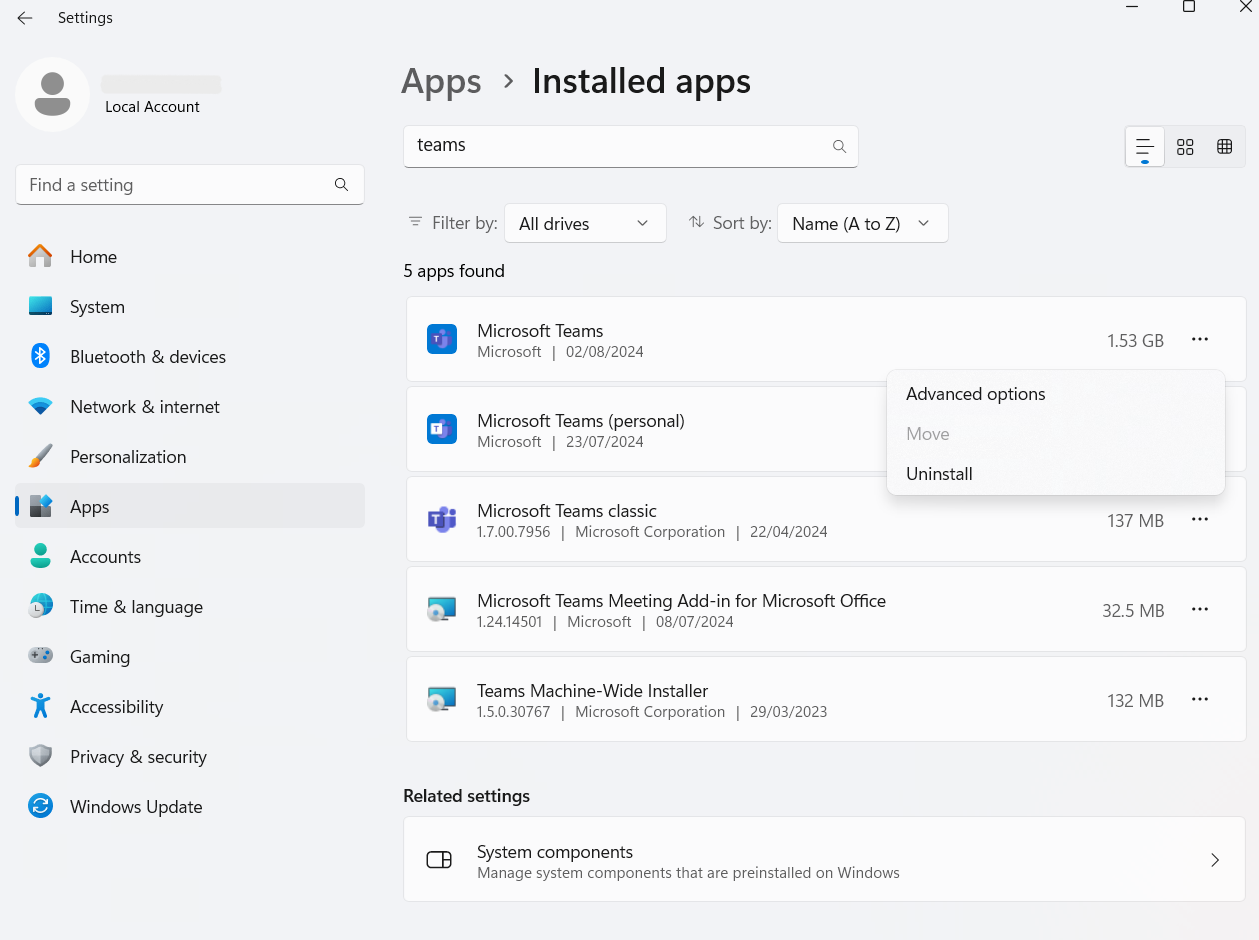Keep list view selected for installed apps
The width and height of the screenshot is (1259, 940).
1144,146
